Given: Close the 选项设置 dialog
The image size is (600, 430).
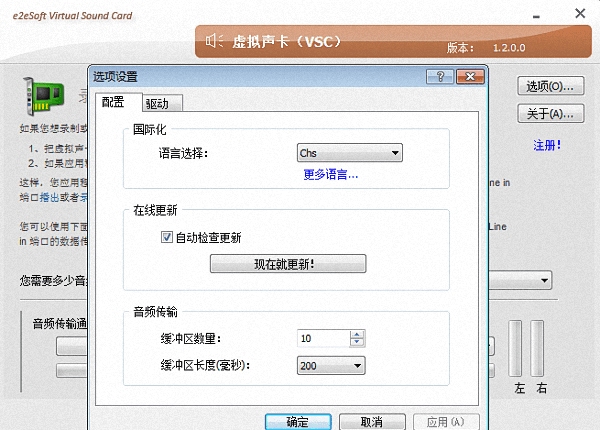Looking at the screenshot, I should coord(470,77).
